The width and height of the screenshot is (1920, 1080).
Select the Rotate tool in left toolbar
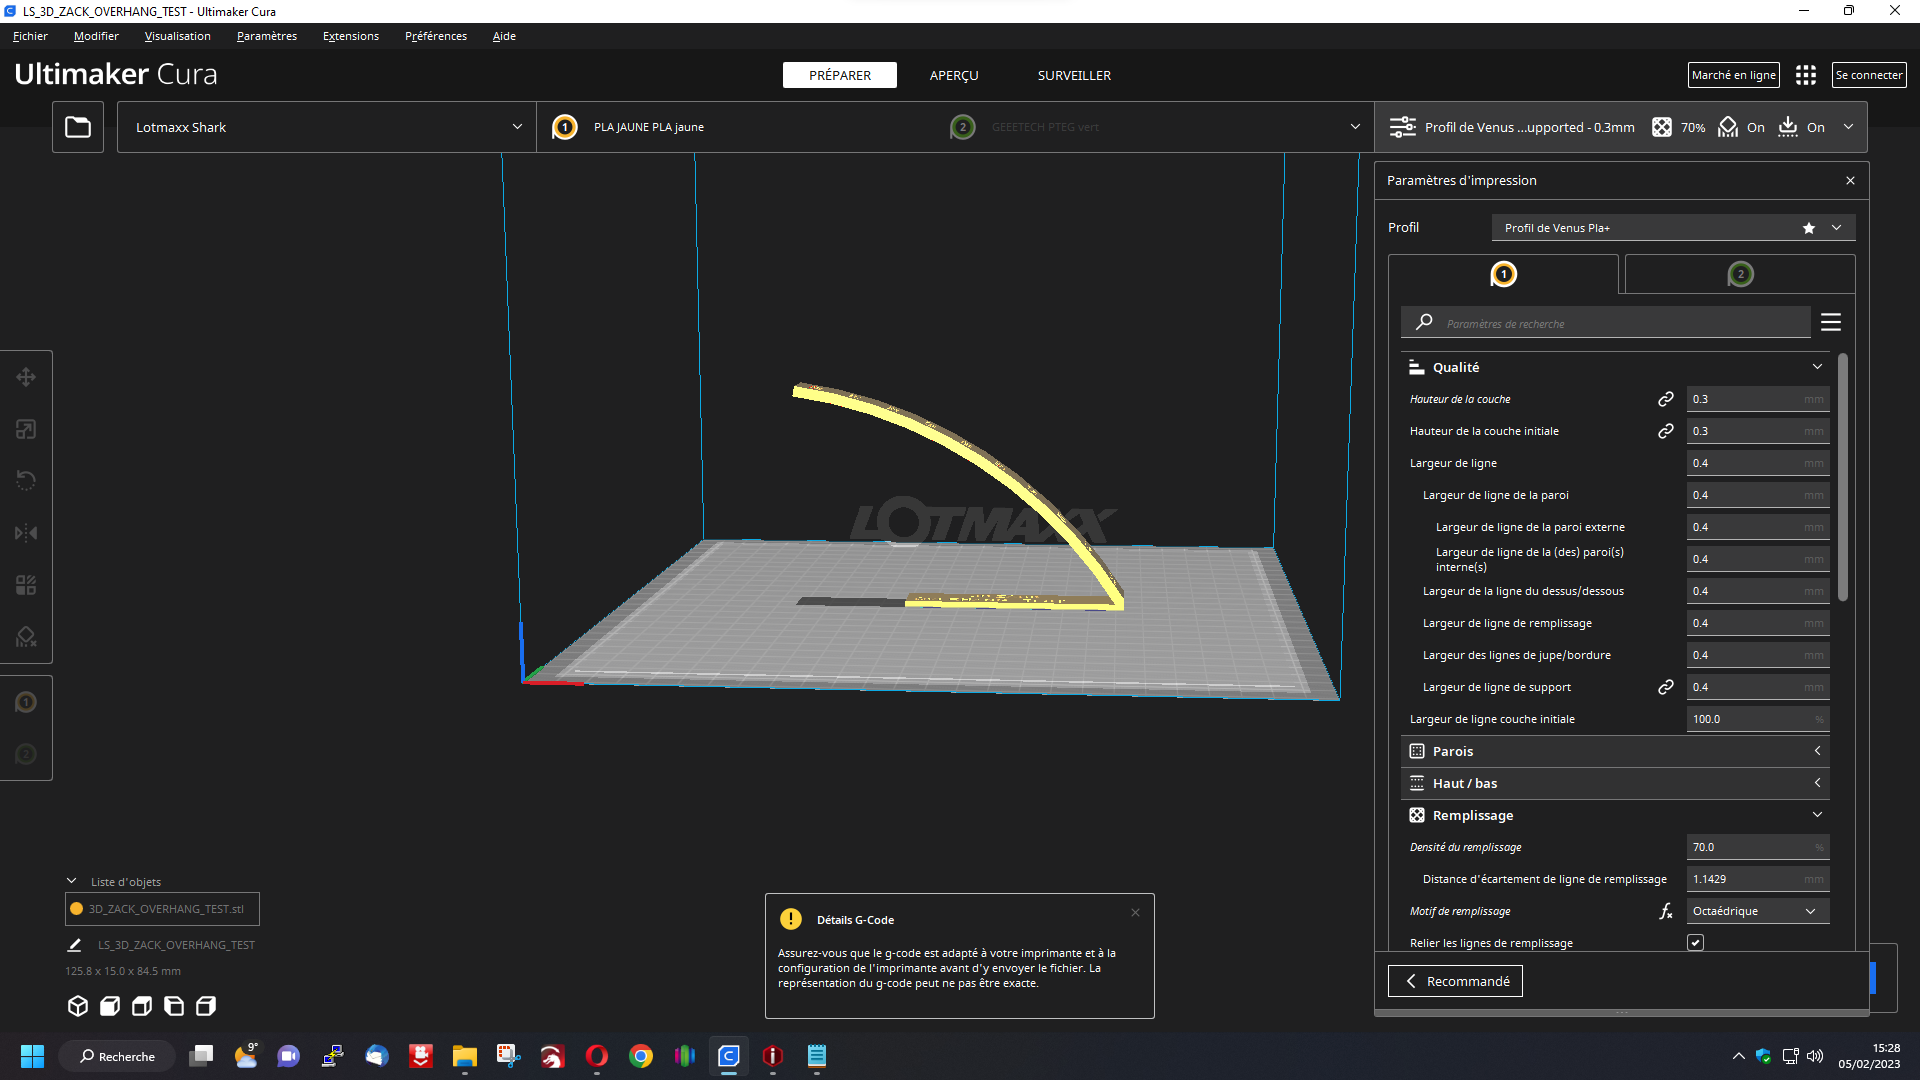click(x=26, y=481)
